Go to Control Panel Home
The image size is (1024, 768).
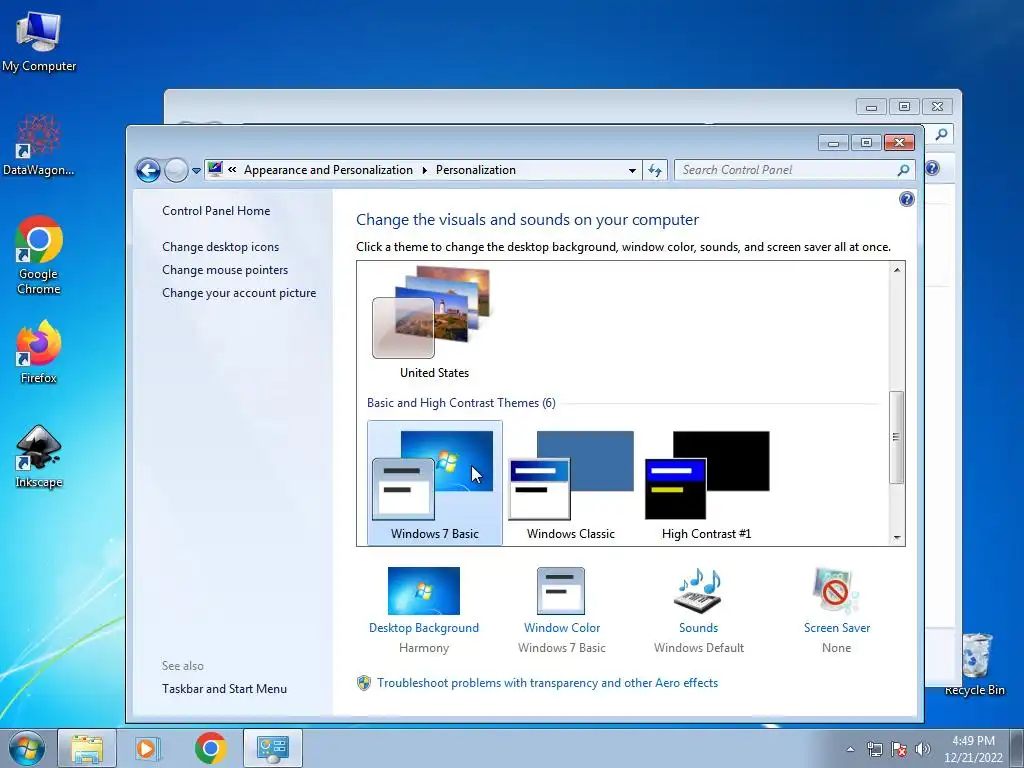pos(216,211)
